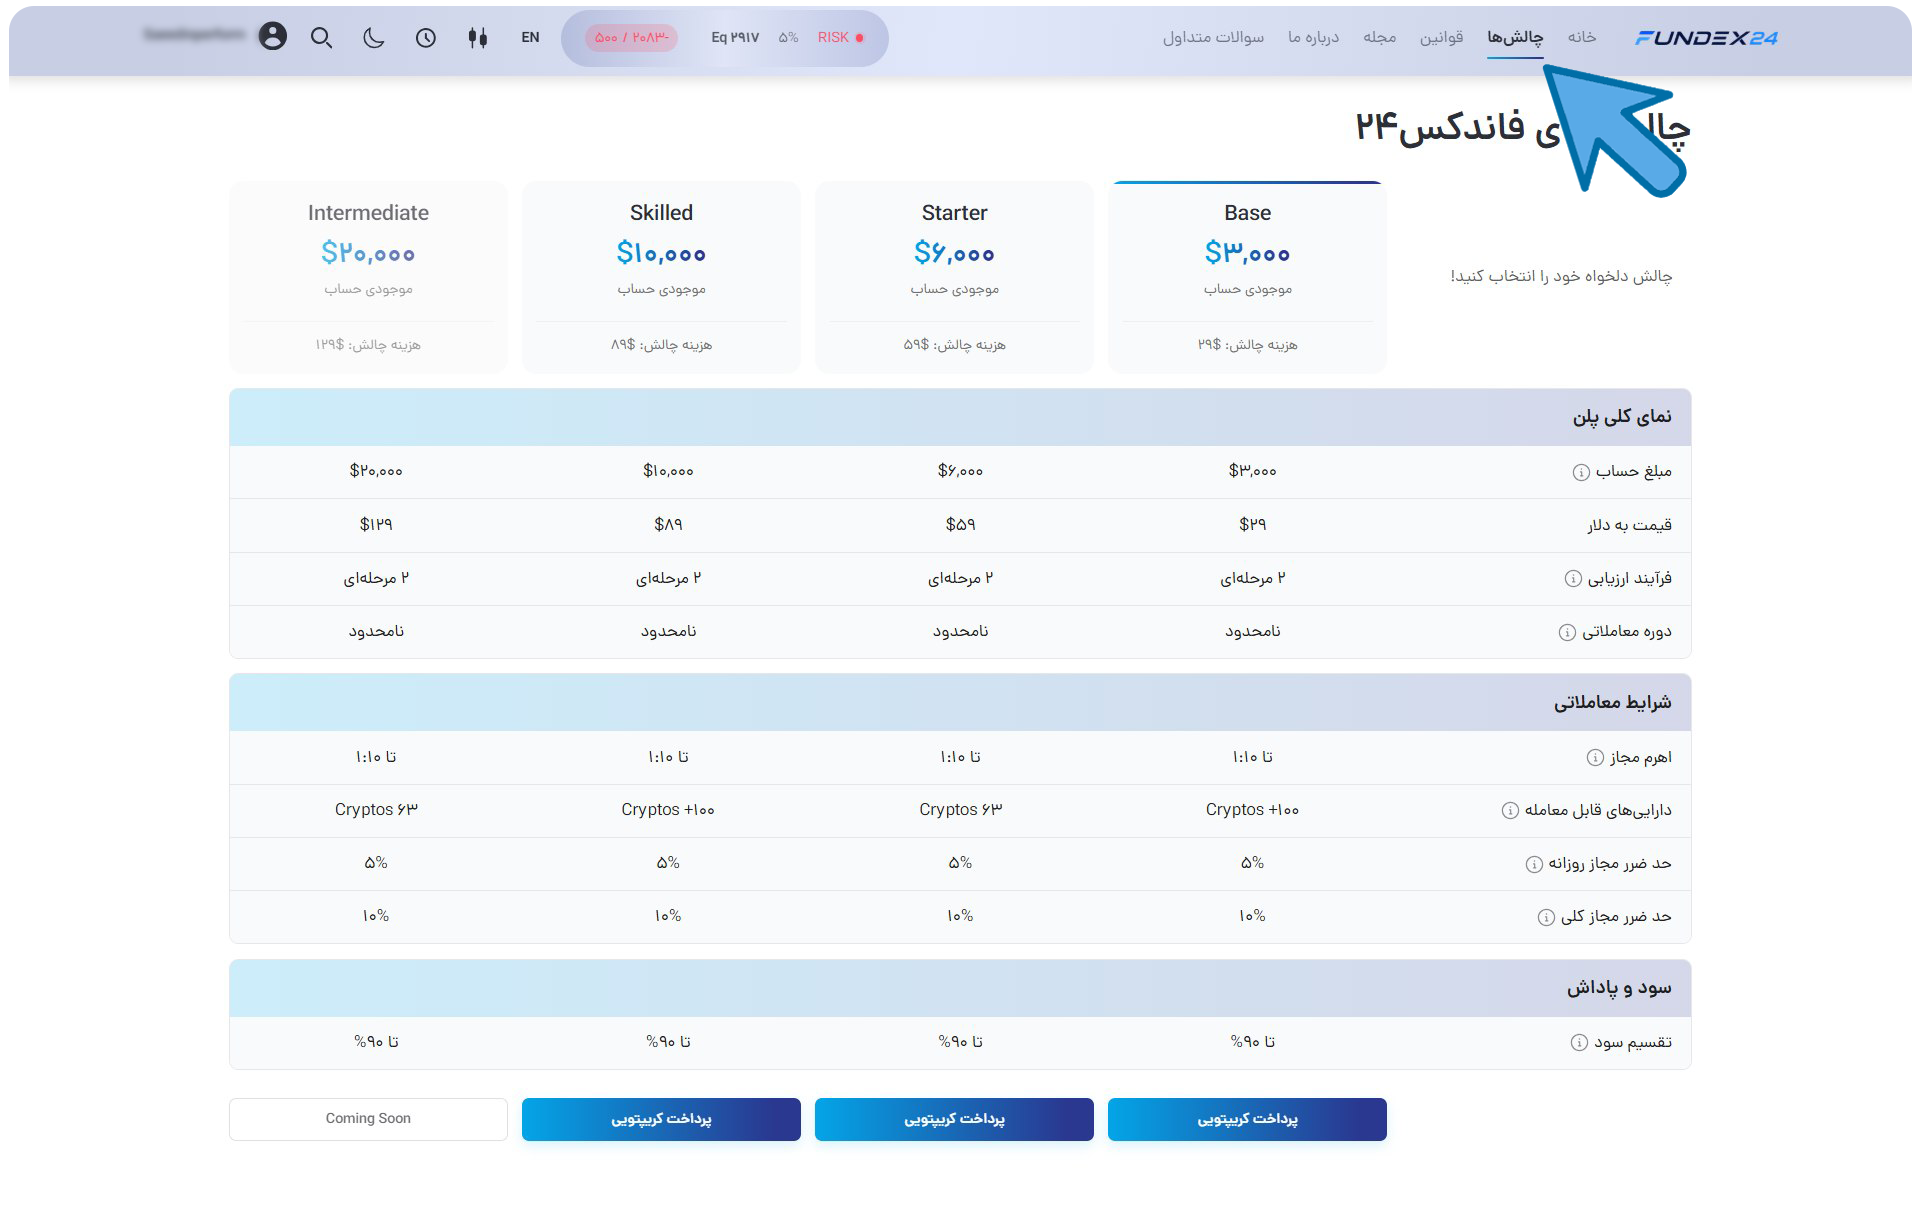Screen dimensions: 1921x1207
Task: Click the نمای کلی پلن section header
Action: coord(960,417)
